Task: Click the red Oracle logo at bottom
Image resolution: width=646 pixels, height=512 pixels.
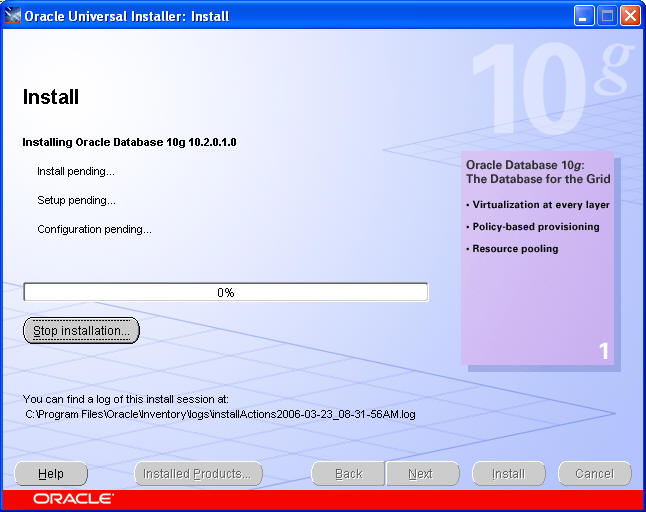Action: pos(73,498)
